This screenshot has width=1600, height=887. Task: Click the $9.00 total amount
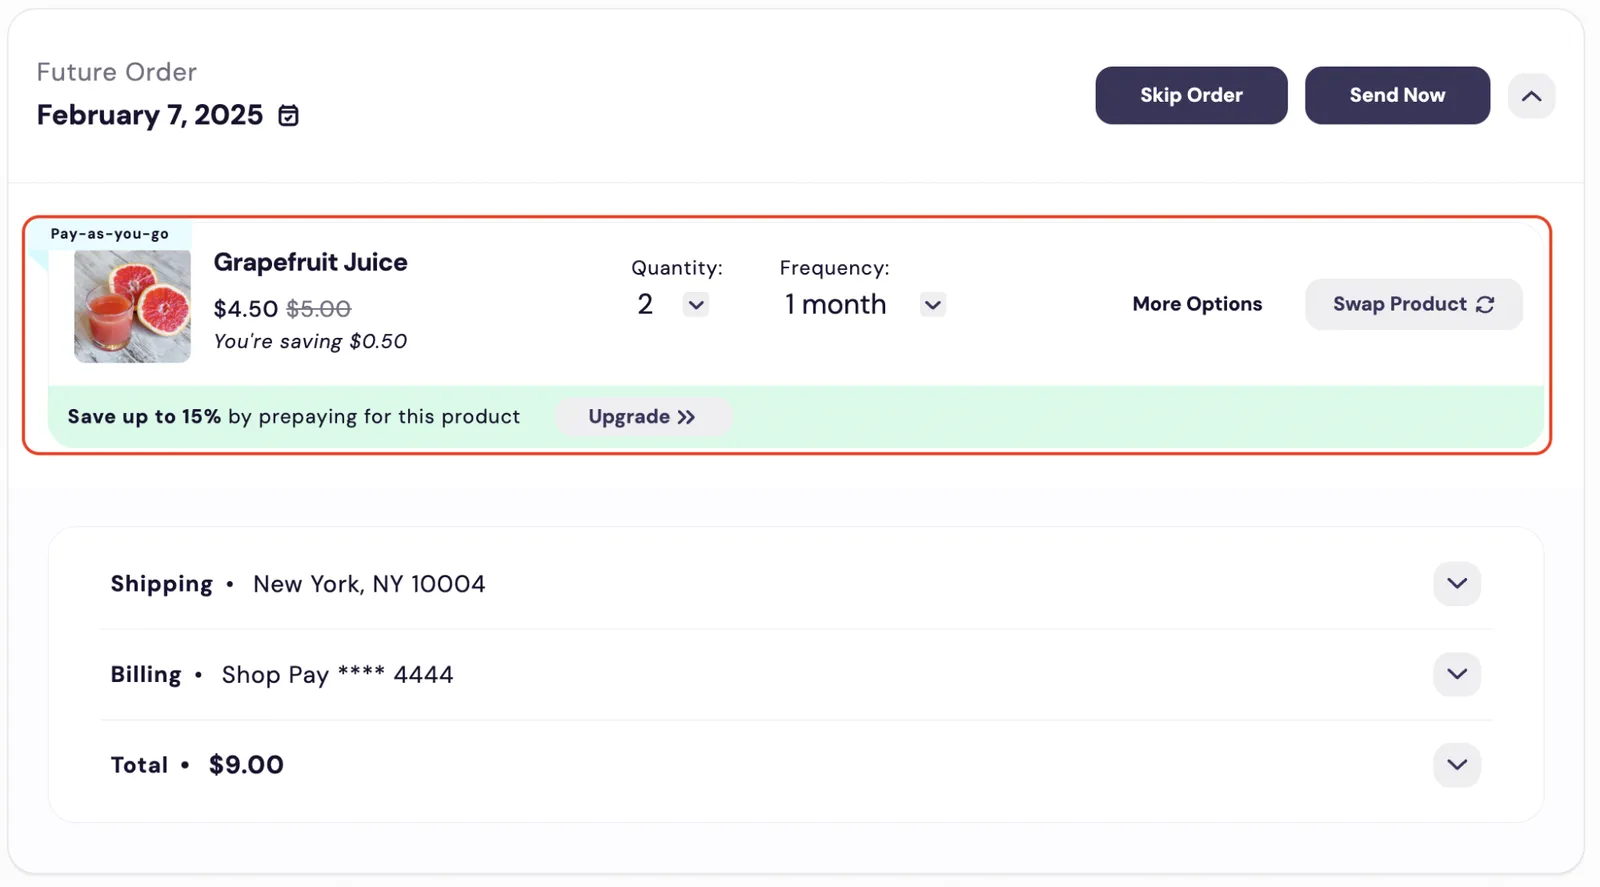[x=246, y=765]
